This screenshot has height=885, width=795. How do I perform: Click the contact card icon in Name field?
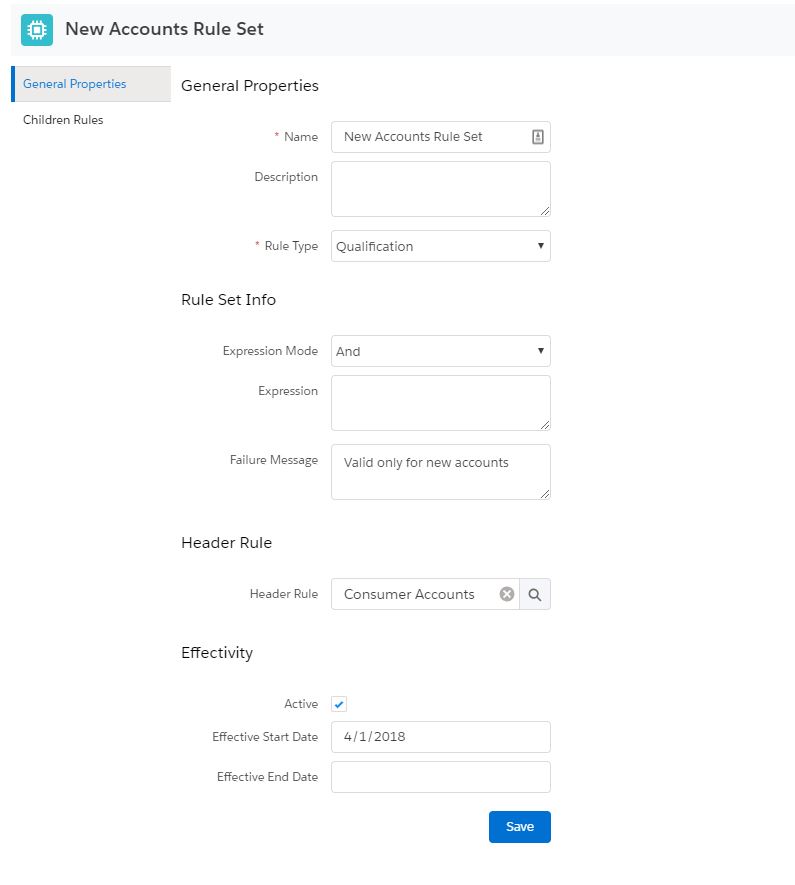pos(538,137)
